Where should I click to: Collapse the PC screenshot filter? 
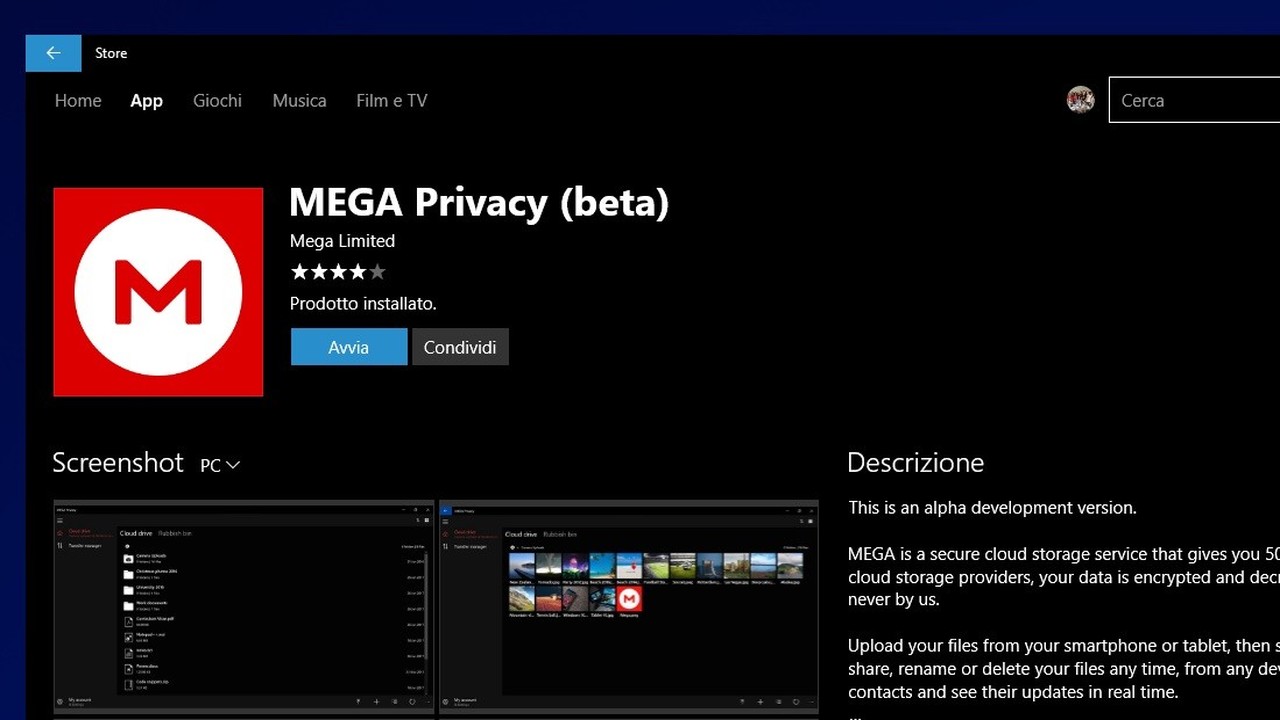219,464
